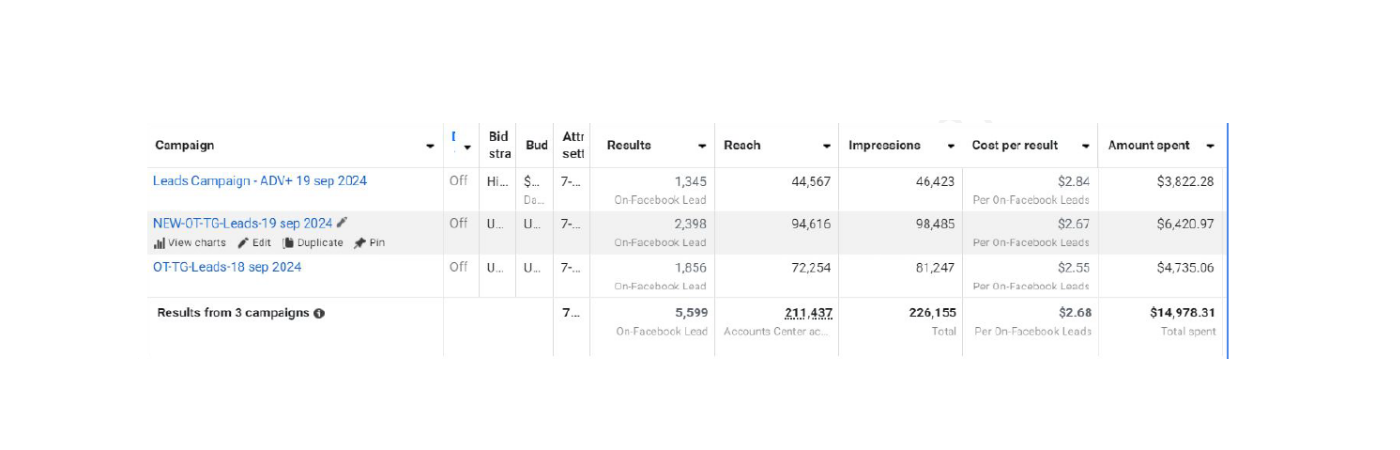Click info icon next to Results from 3 campaigns
The height and width of the screenshot is (450, 1400).
coord(319,313)
